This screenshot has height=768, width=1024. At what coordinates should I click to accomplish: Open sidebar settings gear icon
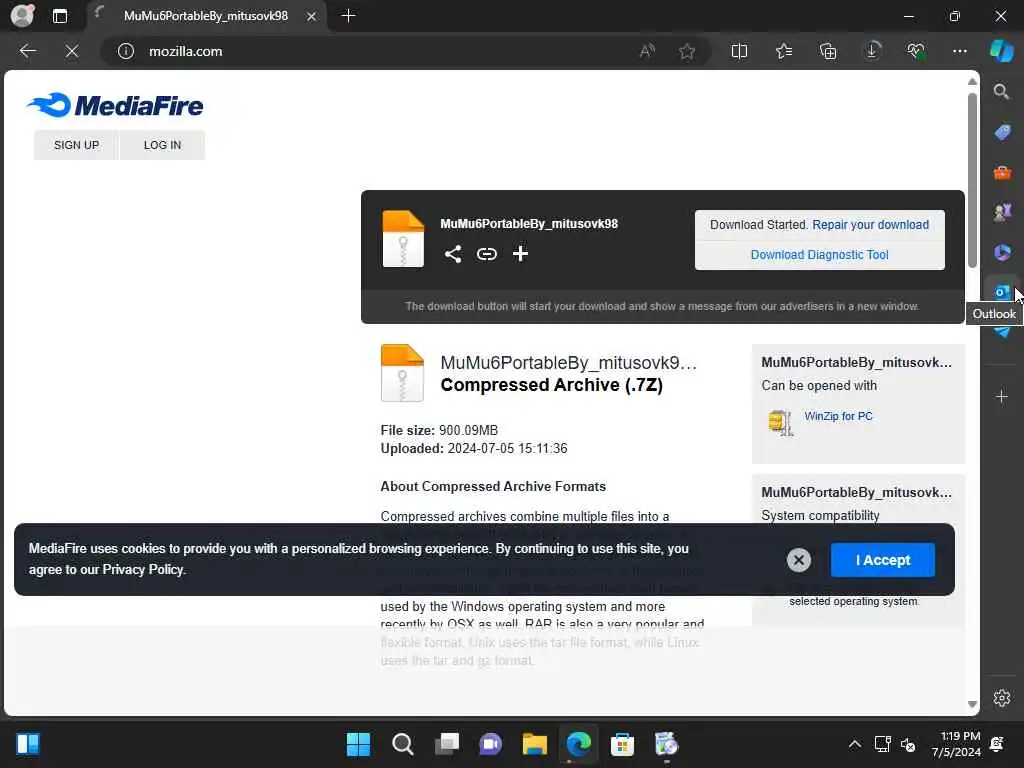click(1002, 698)
